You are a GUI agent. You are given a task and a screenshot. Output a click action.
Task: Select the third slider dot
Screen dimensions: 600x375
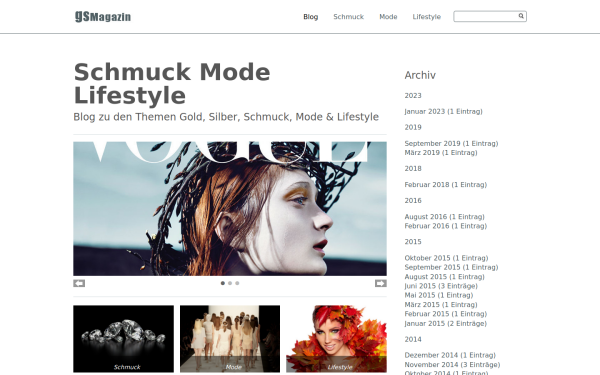237,283
